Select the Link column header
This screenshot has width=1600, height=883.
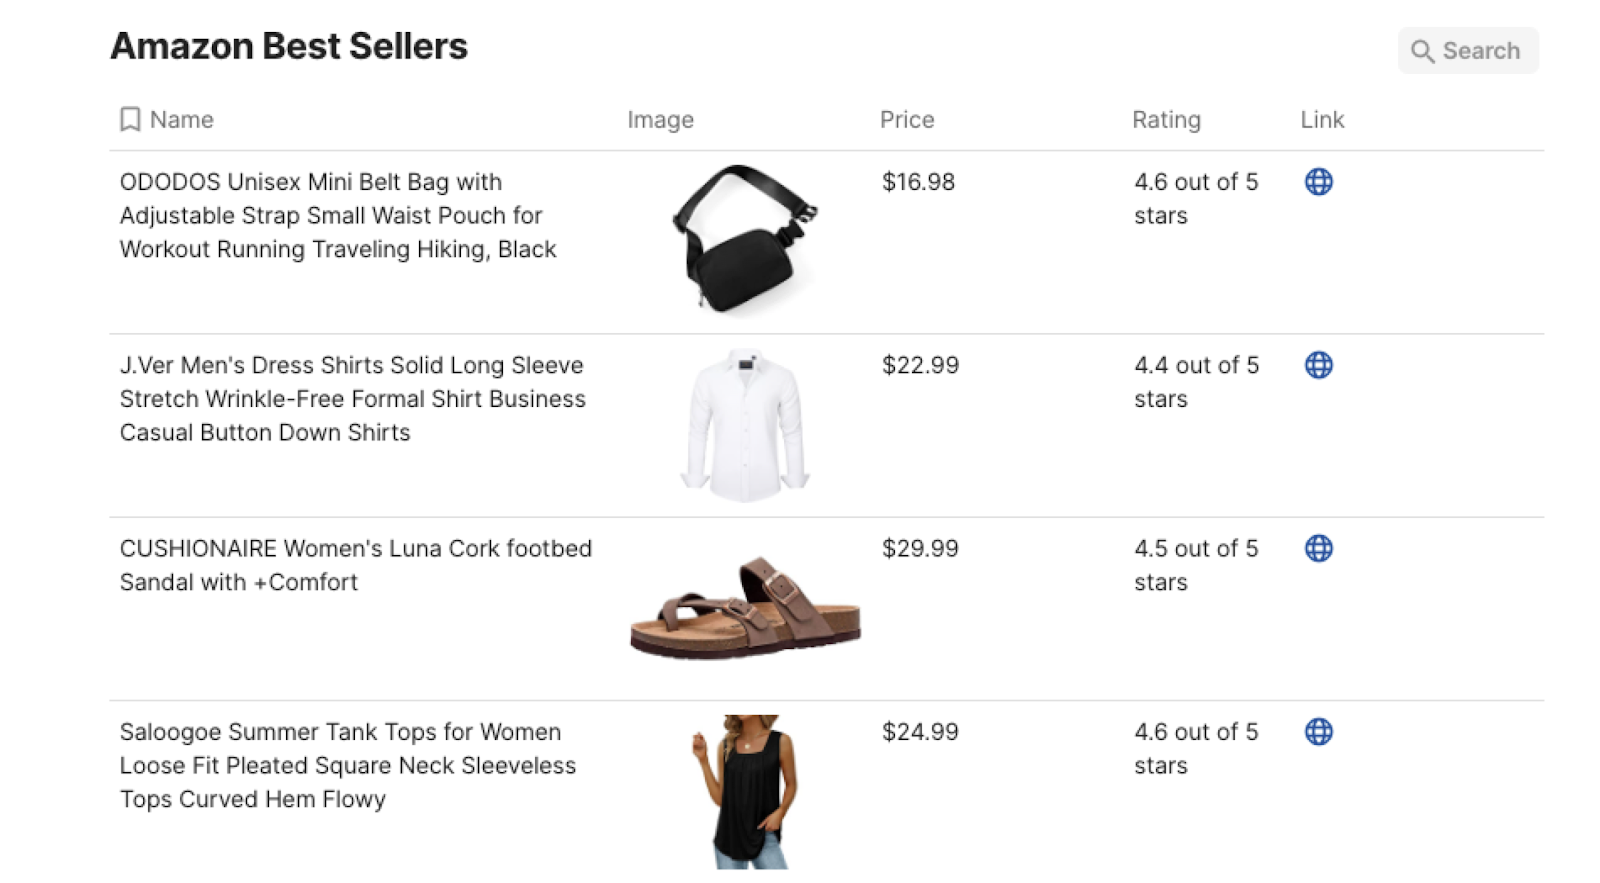(x=1322, y=120)
